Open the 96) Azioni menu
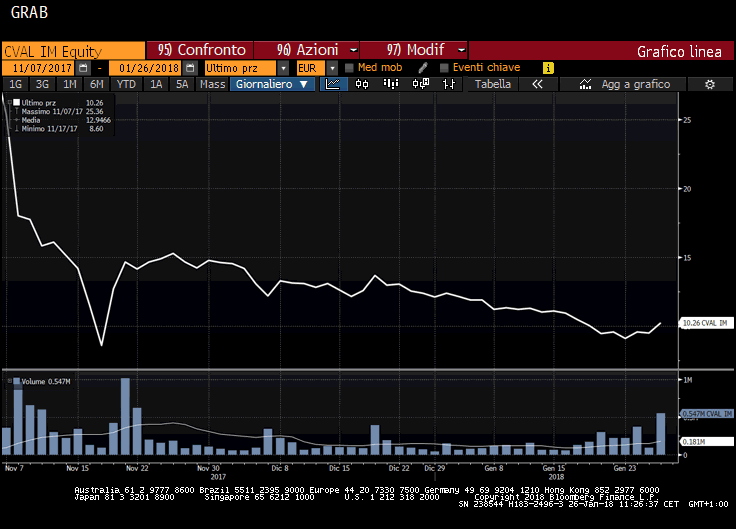The image size is (736, 529). 307,50
